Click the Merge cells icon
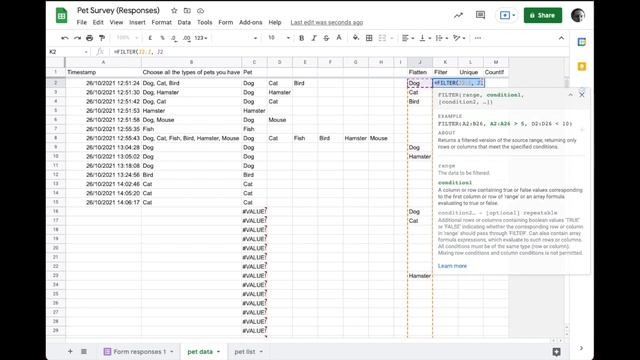 [x=382, y=38]
